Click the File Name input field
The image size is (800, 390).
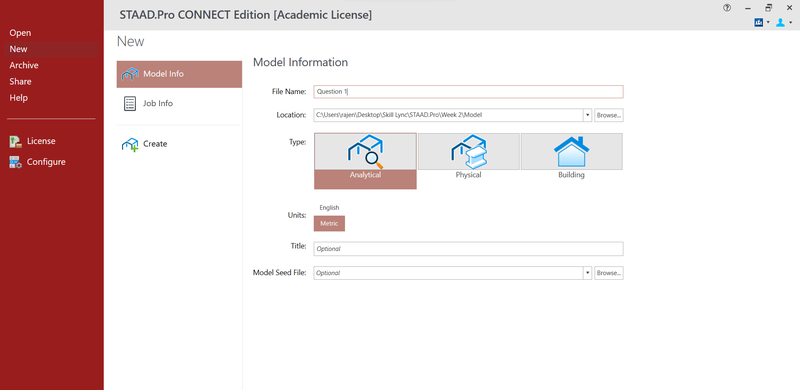point(468,92)
